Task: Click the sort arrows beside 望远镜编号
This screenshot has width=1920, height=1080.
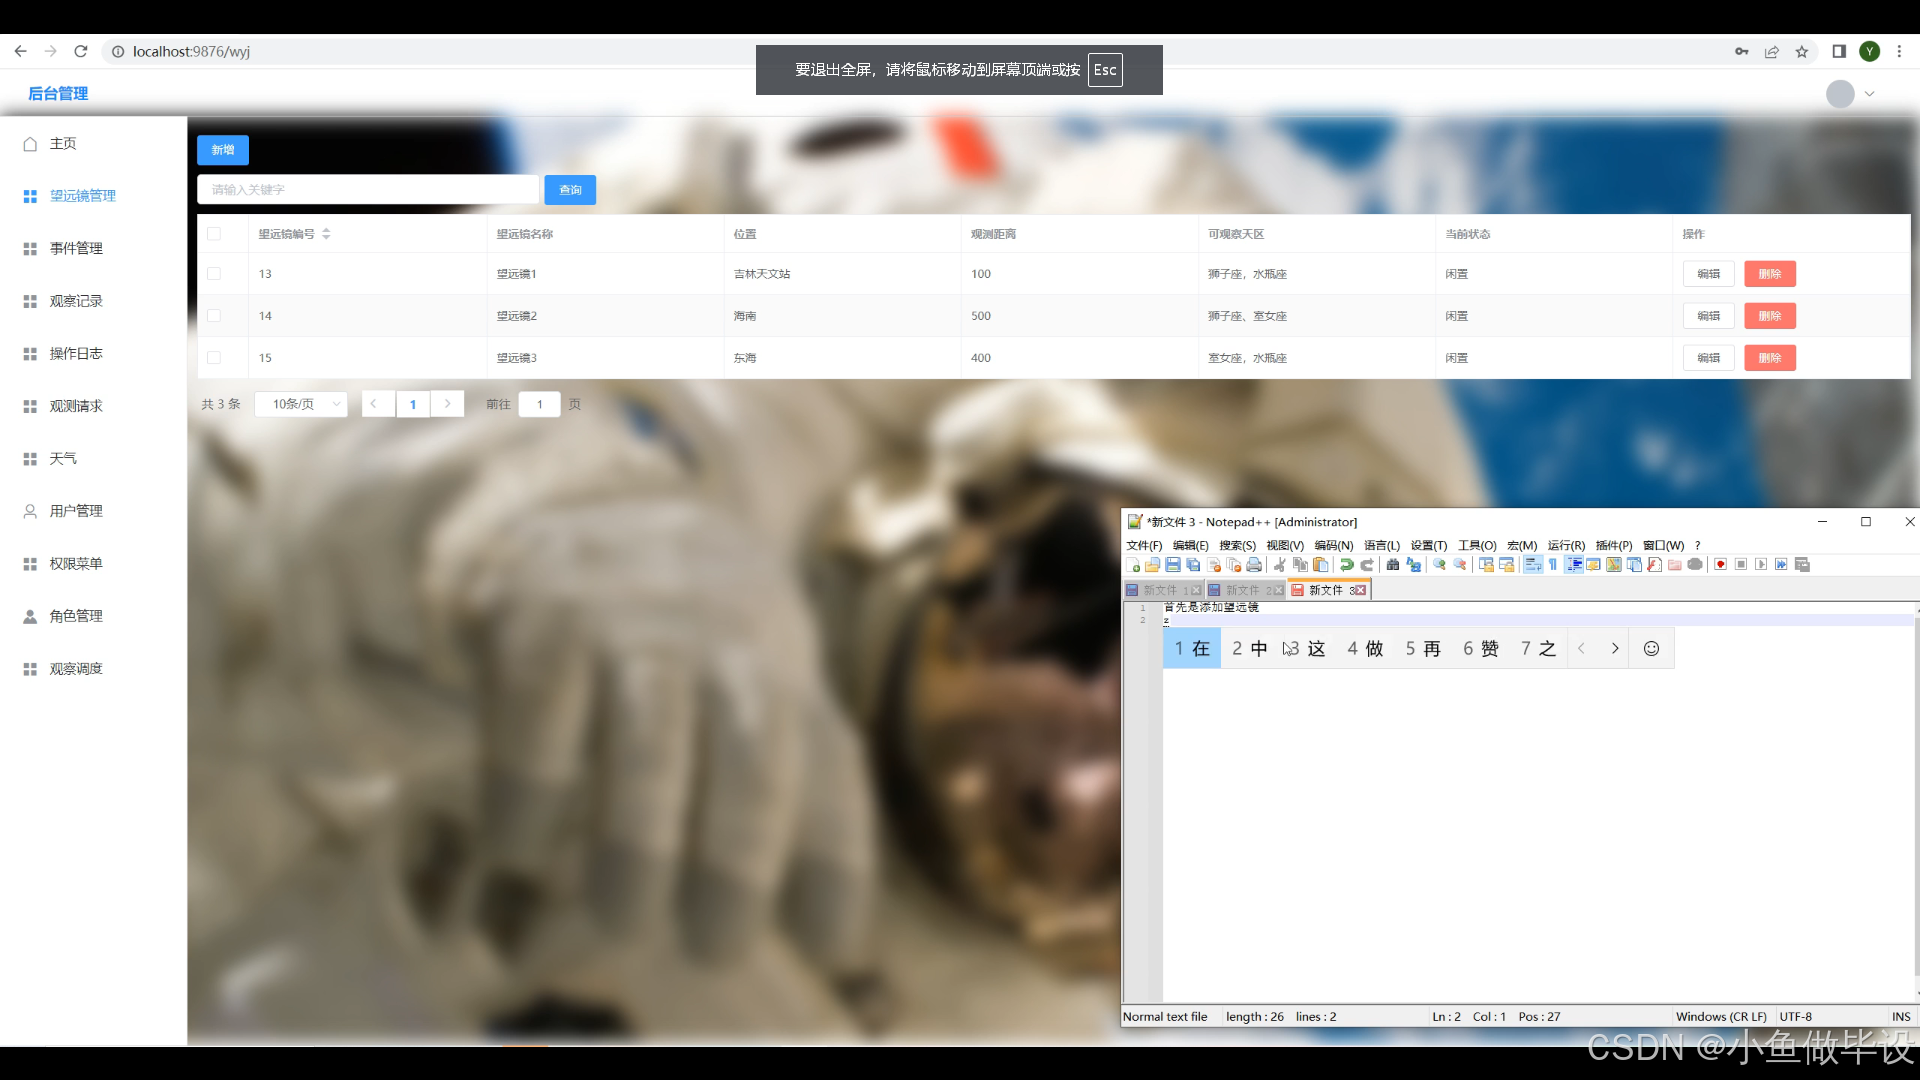Action: click(326, 233)
